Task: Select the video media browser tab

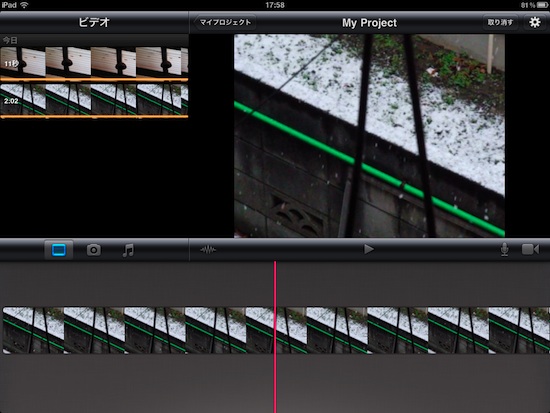Action: 59,250
